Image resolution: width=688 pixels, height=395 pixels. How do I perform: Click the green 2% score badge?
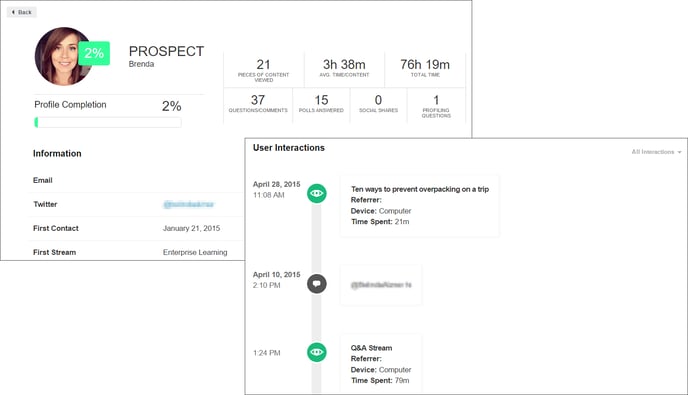(94, 53)
